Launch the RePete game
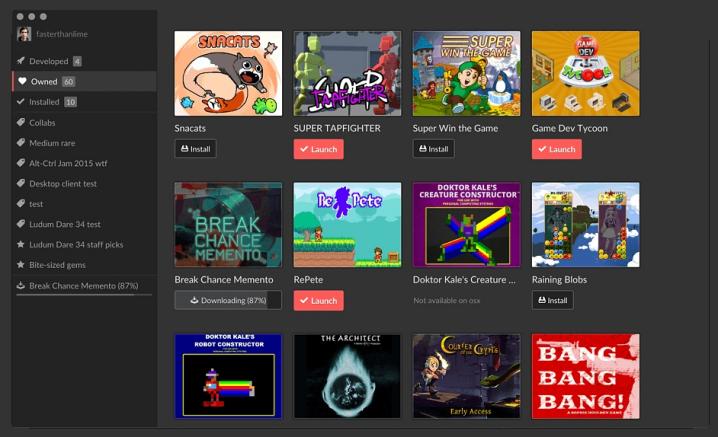The image size is (718, 437). click(319, 300)
